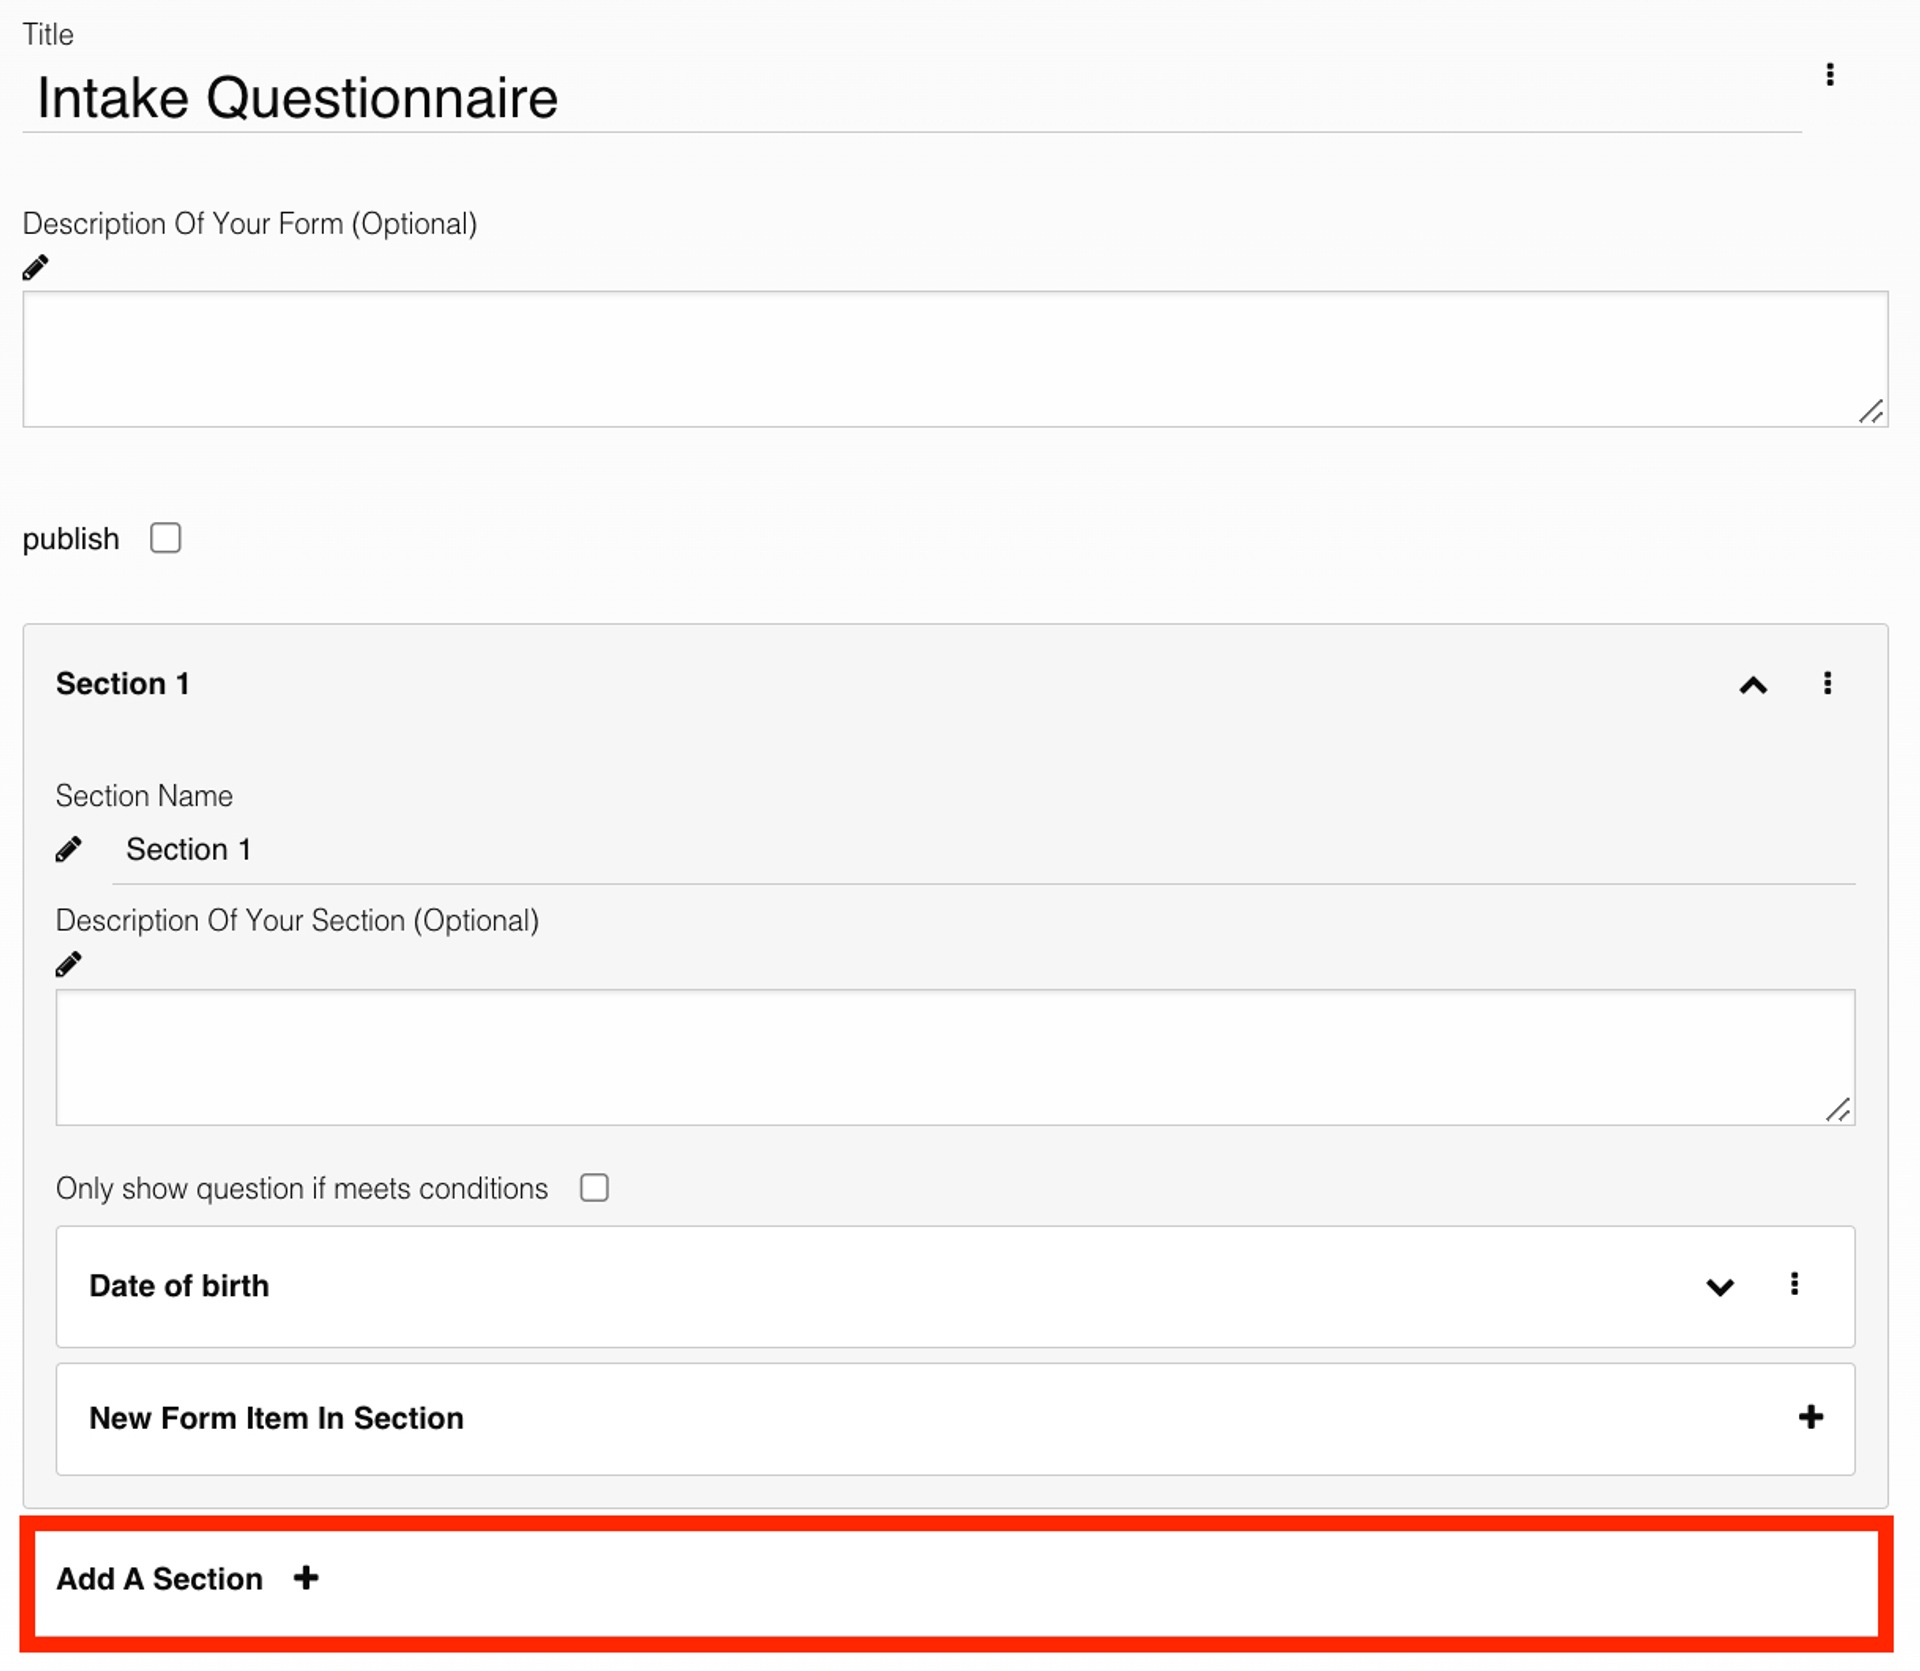The image size is (1920, 1671).
Task: Enable the publish checkbox
Action: point(166,538)
